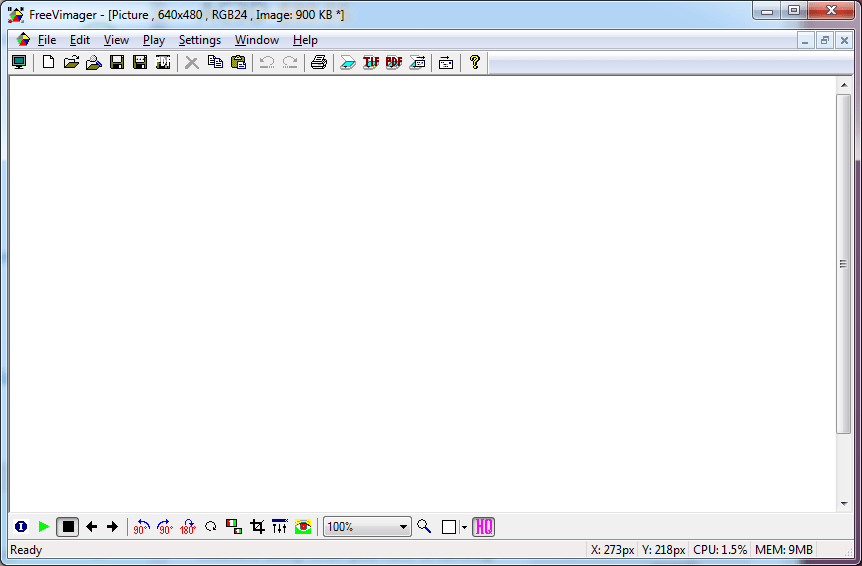Click the magnifier zoom tool icon
Viewport: 862px width, 566px height.
click(424, 527)
